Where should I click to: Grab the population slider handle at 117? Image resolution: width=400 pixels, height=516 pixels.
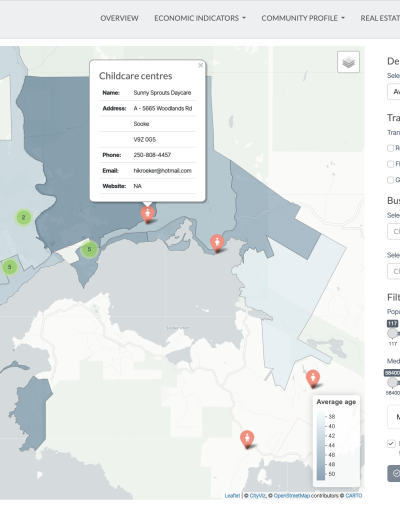(392, 333)
